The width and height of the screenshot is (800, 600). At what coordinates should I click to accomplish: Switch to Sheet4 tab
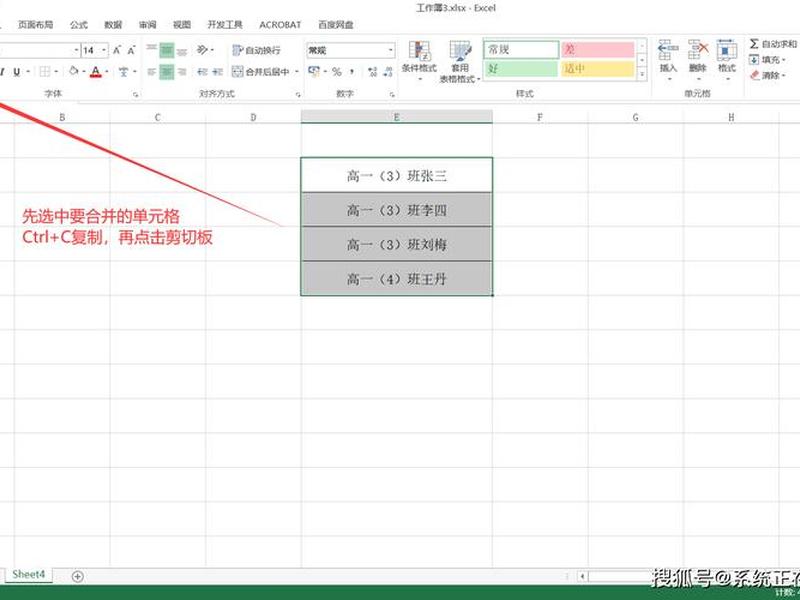[x=29, y=574]
